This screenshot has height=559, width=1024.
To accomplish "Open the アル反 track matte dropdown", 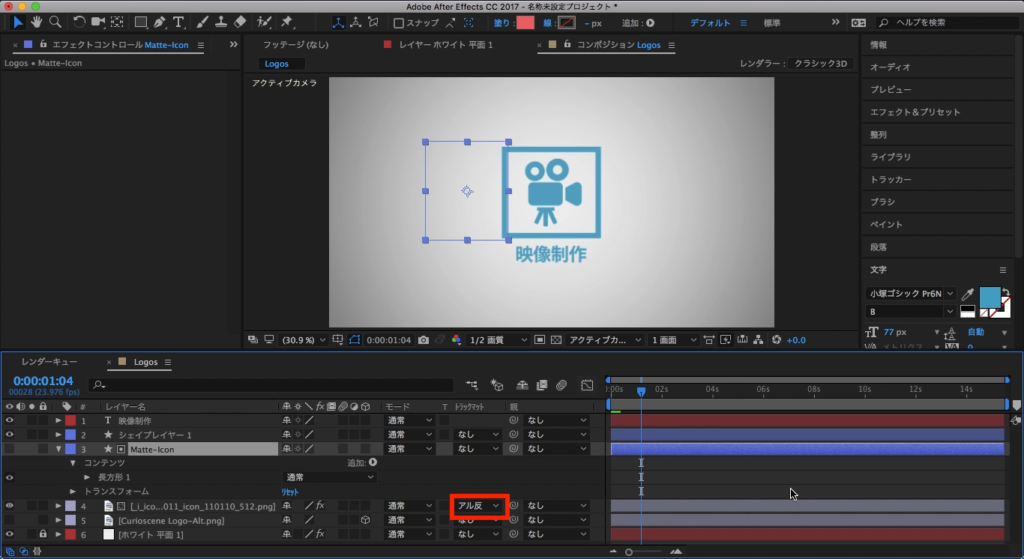I will coord(479,506).
